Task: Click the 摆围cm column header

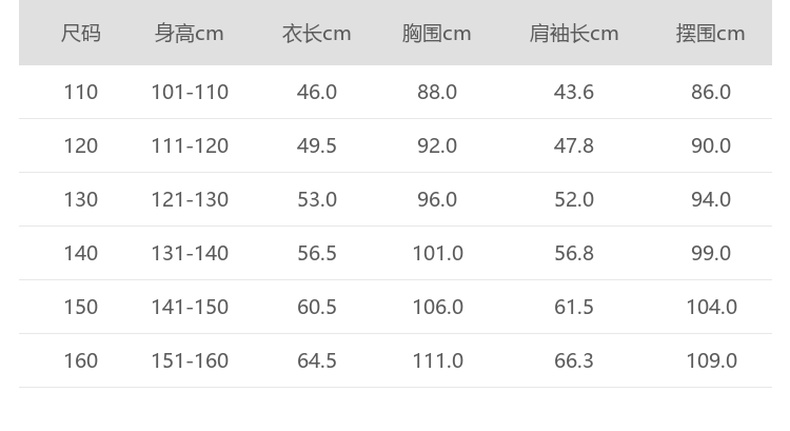Action: point(710,34)
